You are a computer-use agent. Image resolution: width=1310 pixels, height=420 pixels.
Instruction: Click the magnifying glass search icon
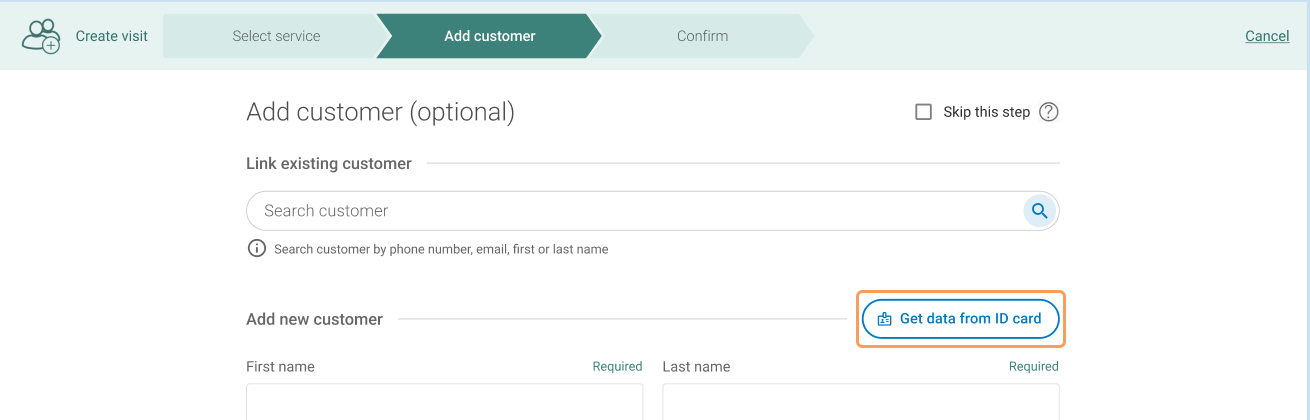pos(1039,211)
